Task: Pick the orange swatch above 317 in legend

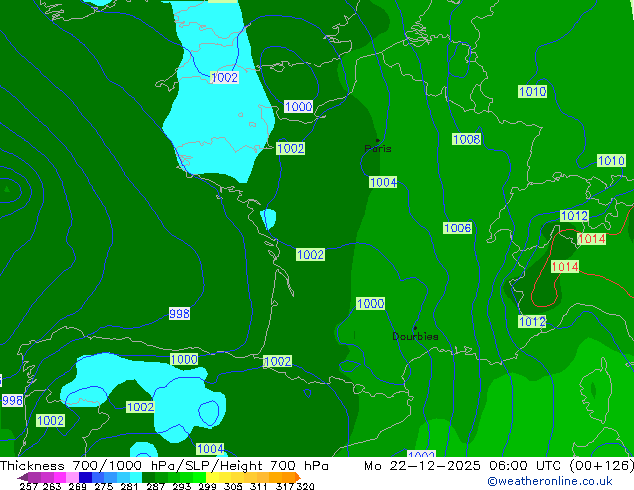Action: click(288, 477)
